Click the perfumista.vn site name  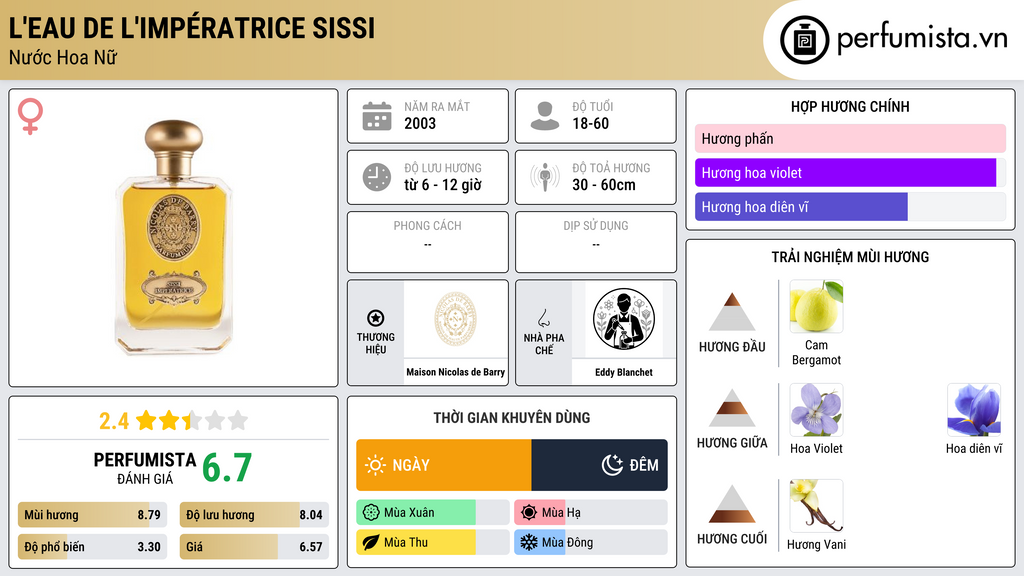922,39
